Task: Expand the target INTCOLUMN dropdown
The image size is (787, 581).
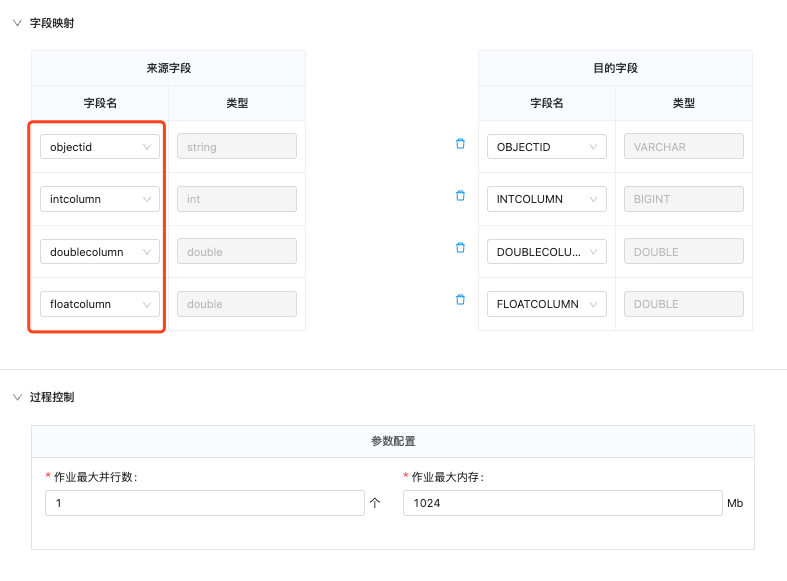Action: click(546, 199)
